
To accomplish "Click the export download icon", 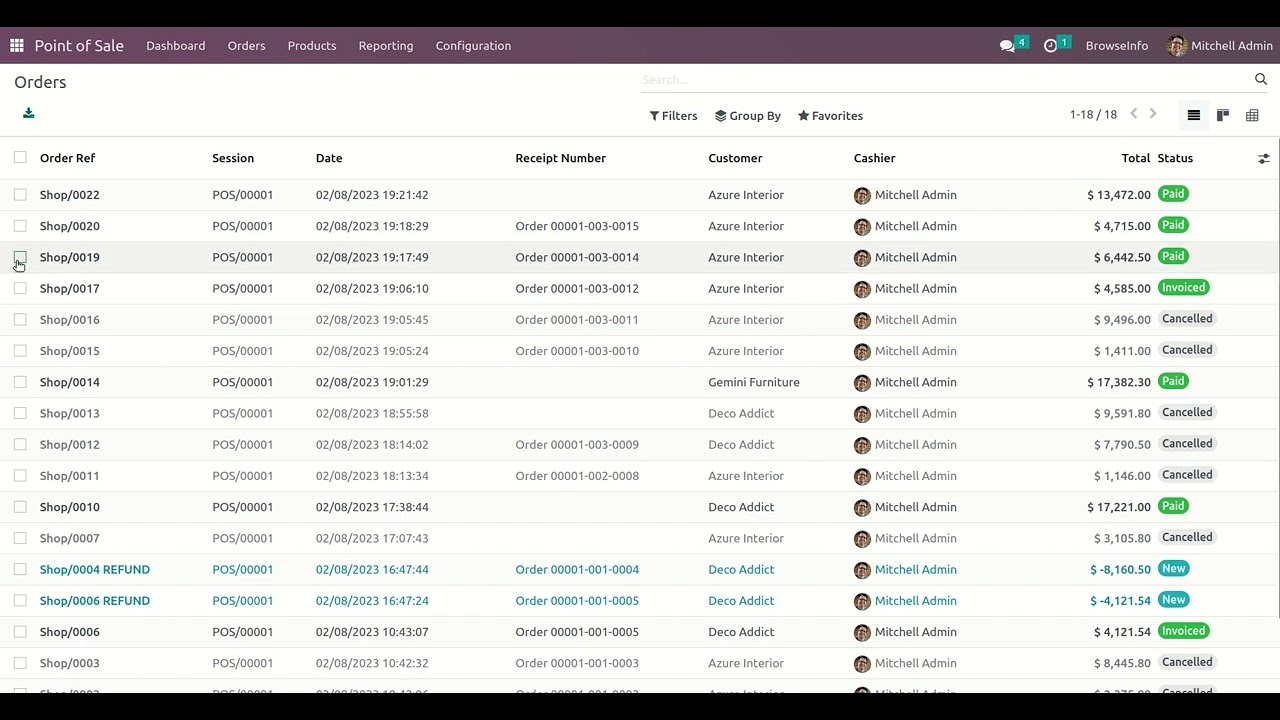I will point(29,113).
